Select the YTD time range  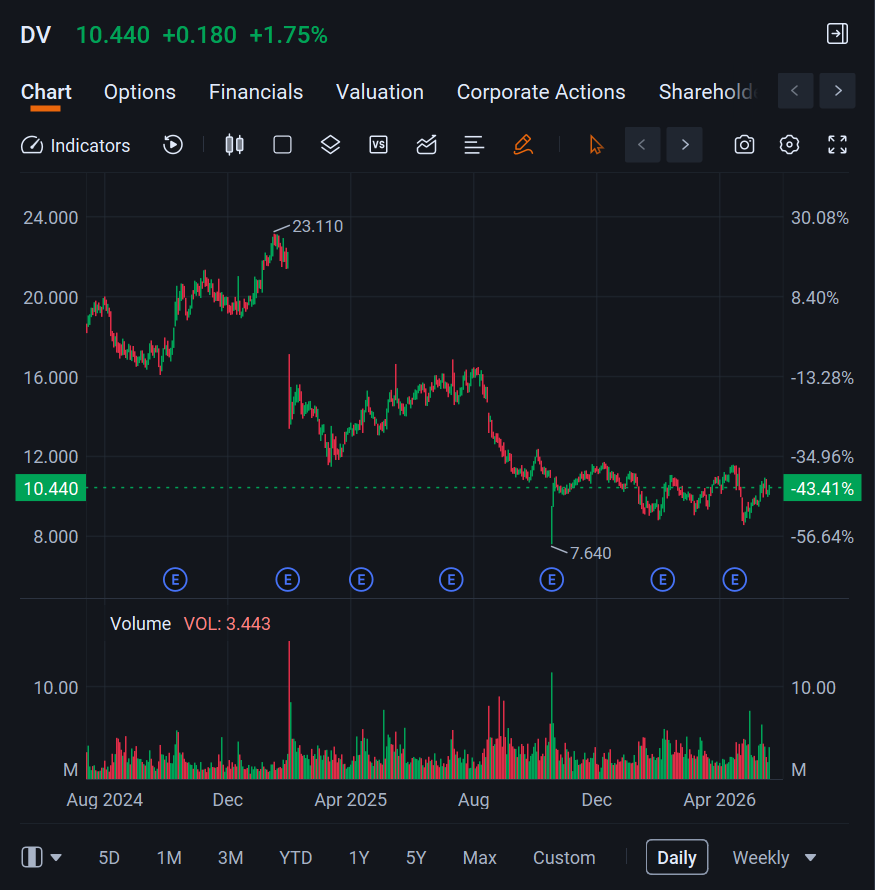(296, 857)
